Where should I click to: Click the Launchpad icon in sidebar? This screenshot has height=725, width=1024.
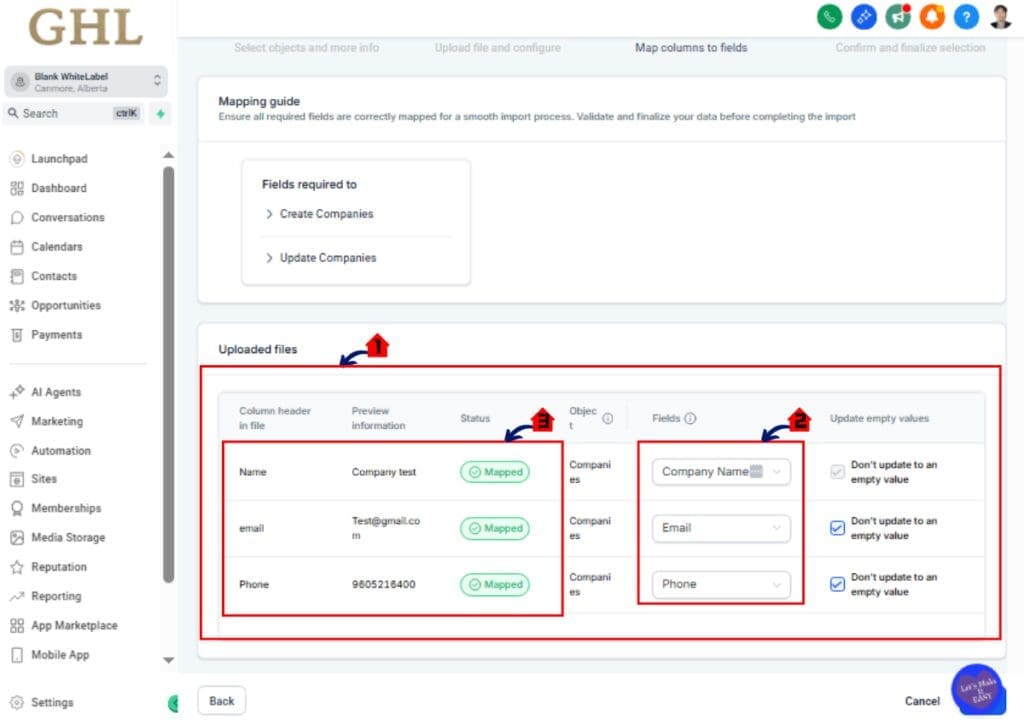pos(19,159)
